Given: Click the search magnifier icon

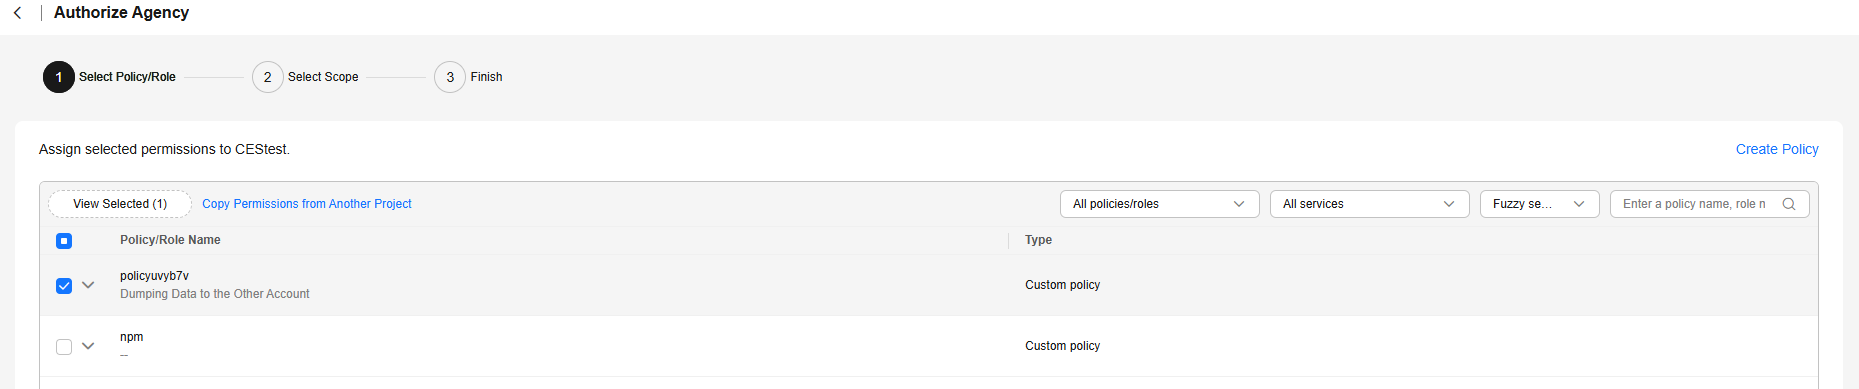Looking at the screenshot, I should click(1789, 204).
